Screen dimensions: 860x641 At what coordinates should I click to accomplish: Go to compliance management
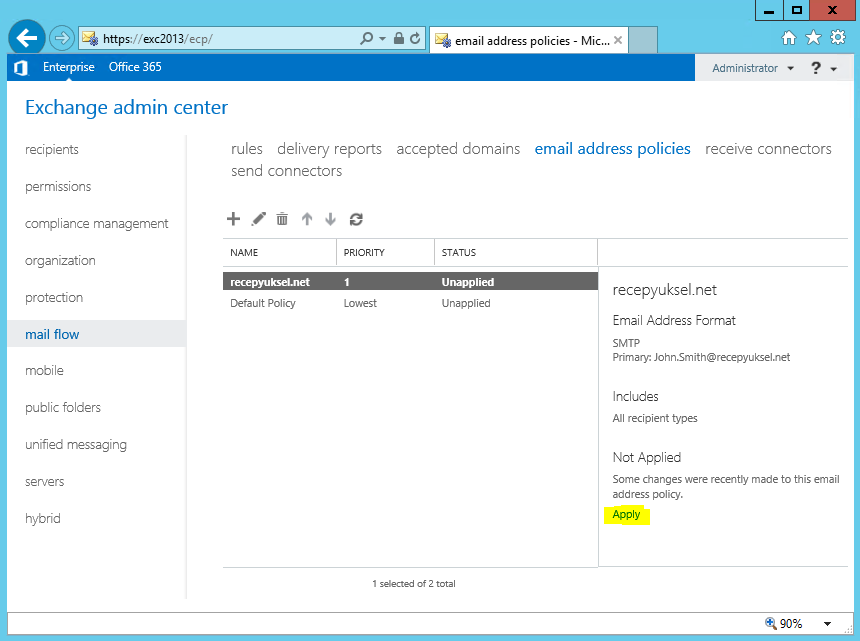pos(97,224)
